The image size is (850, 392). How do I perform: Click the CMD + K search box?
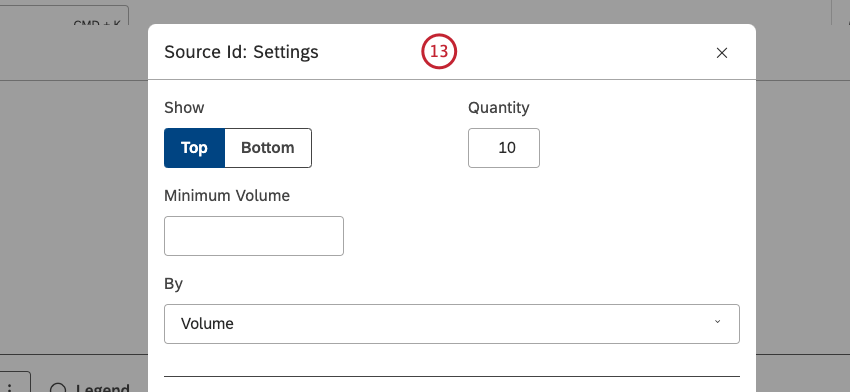point(64,15)
